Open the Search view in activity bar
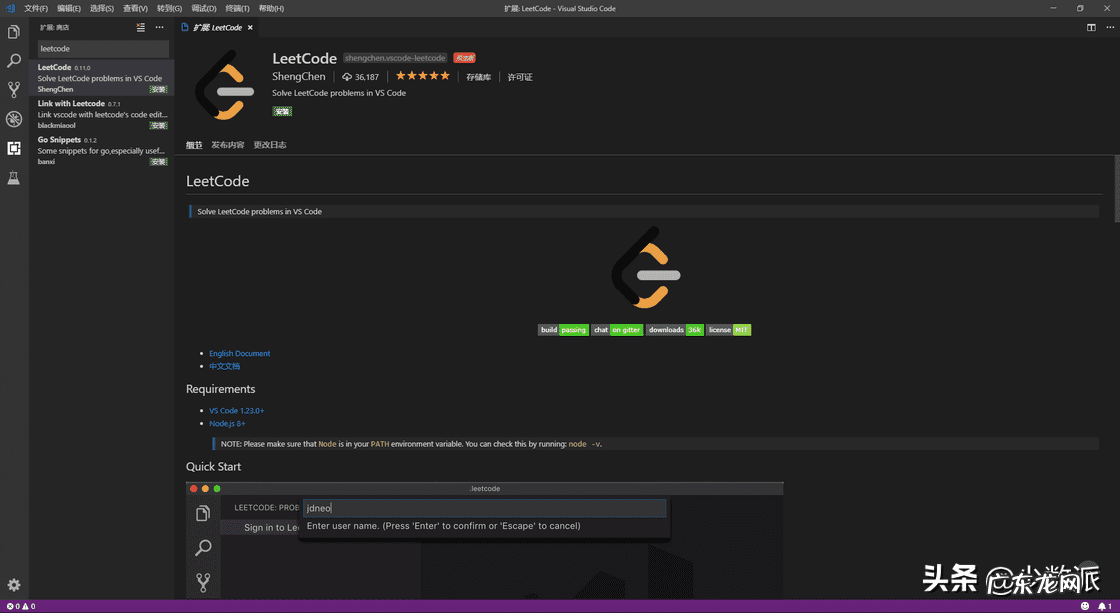This screenshot has width=1120, height=613. (x=14, y=61)
